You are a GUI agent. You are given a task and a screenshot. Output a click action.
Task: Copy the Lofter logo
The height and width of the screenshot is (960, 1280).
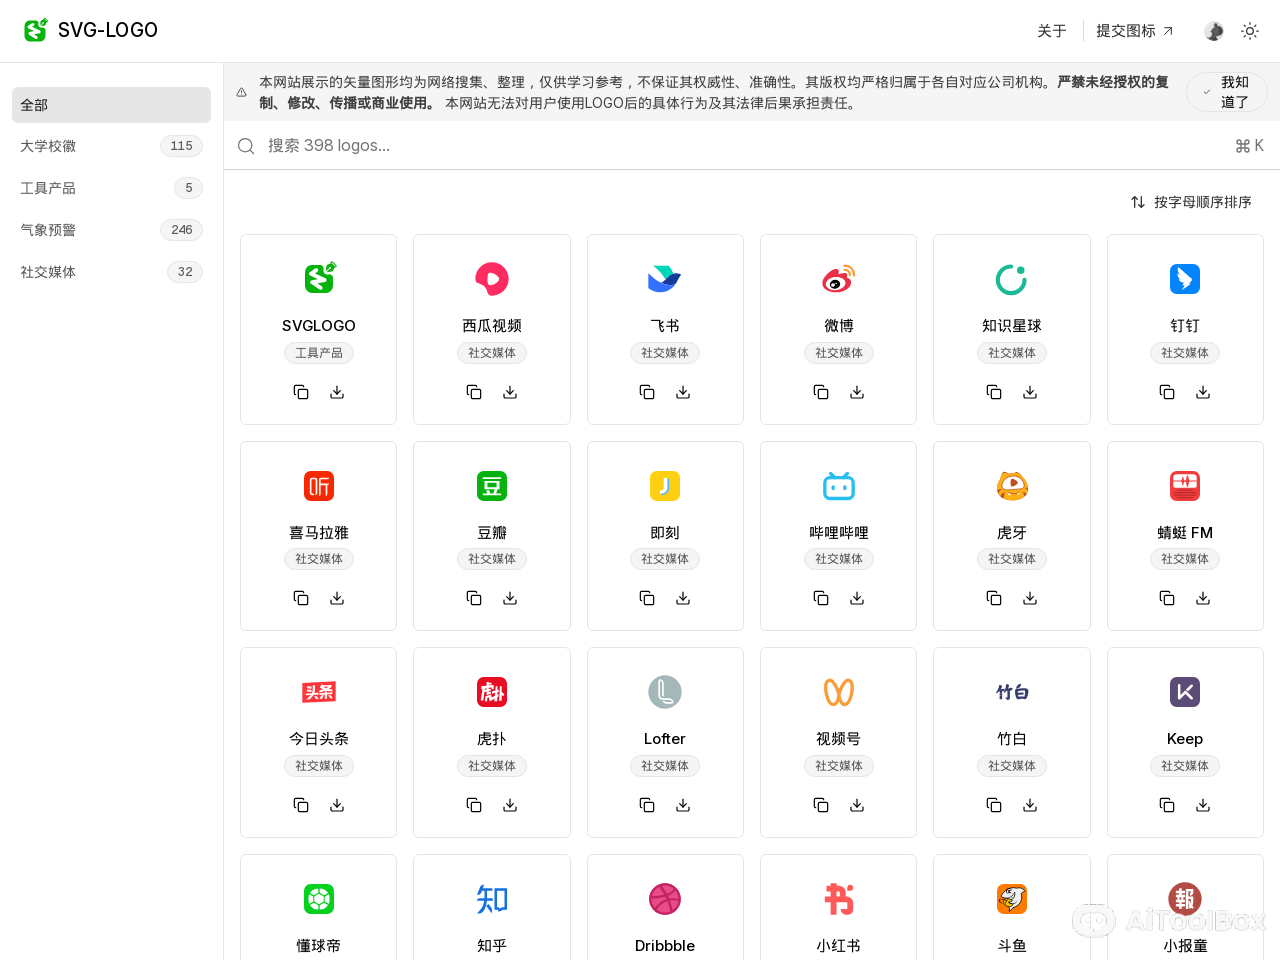pyautogui.click(x=647, y=805)
